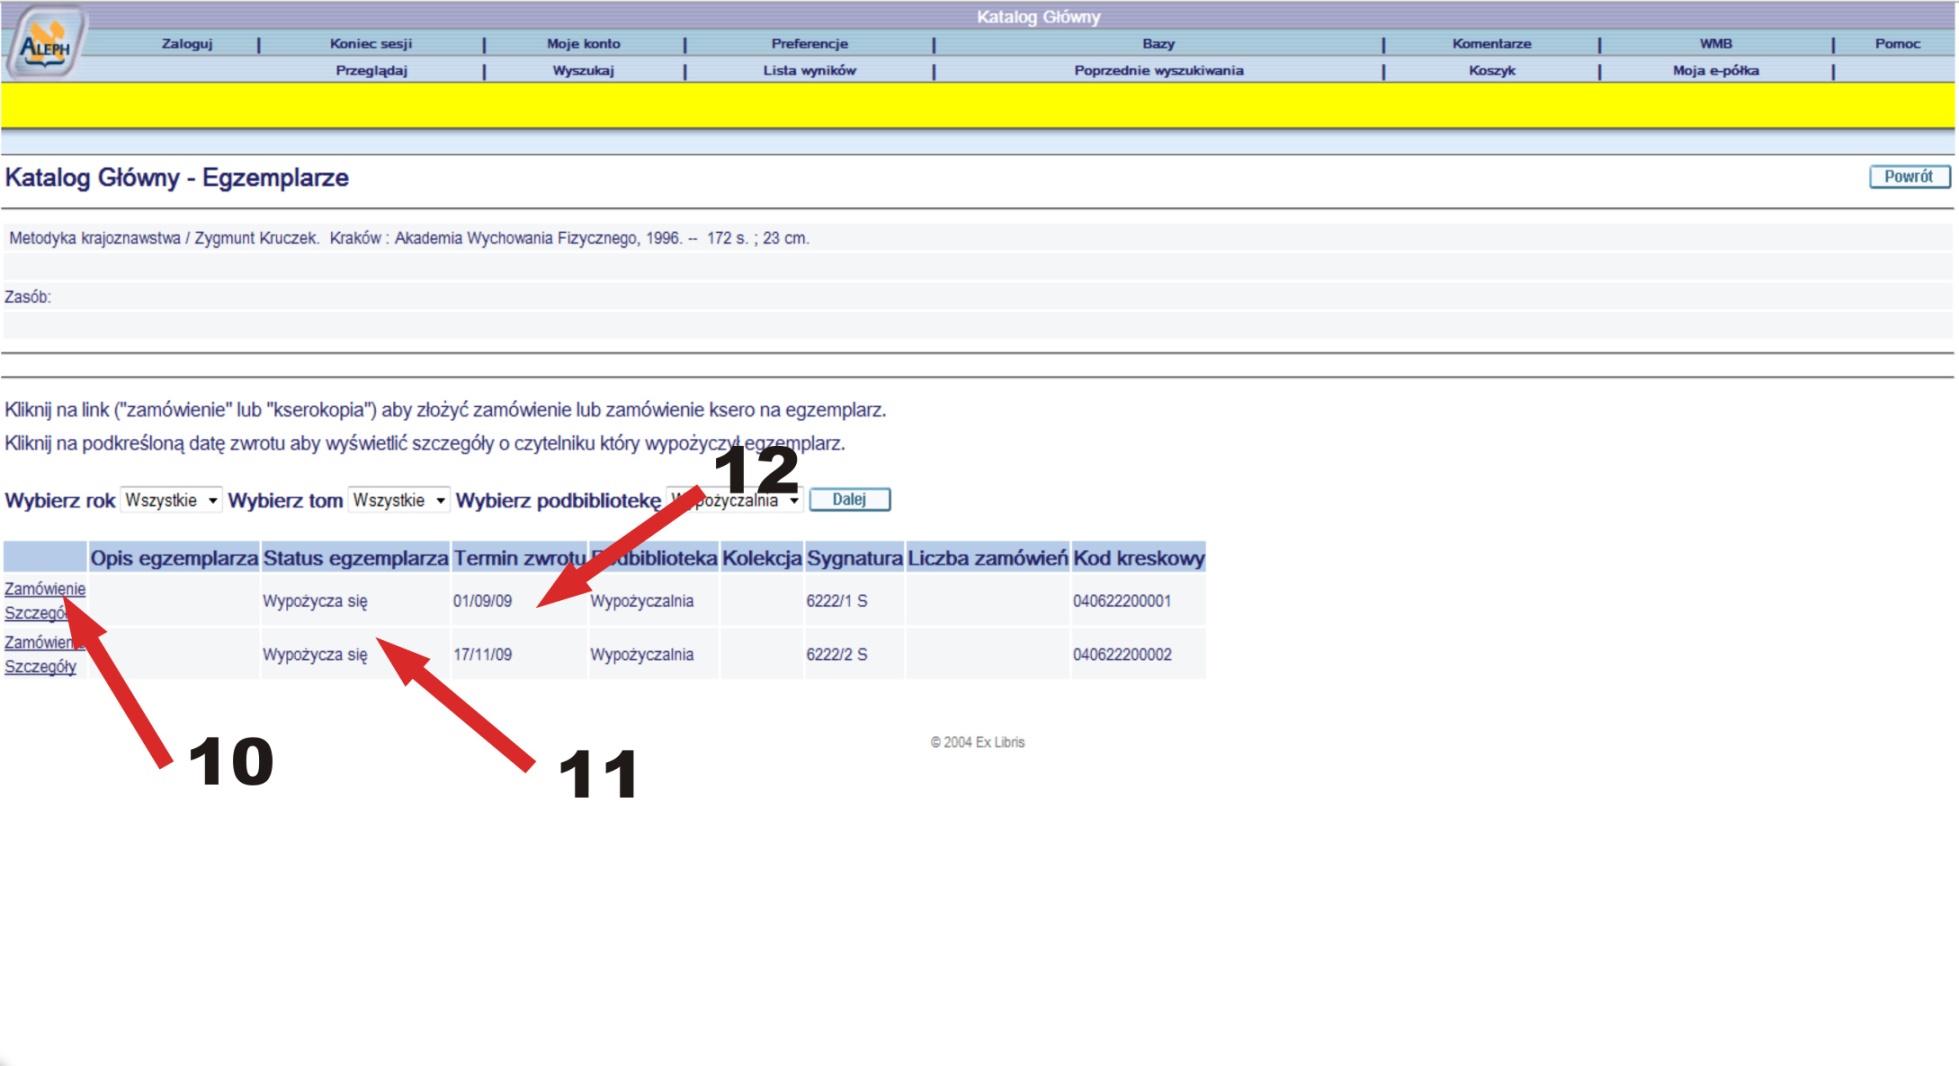
Task: Click the Metodyka krajoznawstwa bibliographic record text
Action: click(408, 238)
